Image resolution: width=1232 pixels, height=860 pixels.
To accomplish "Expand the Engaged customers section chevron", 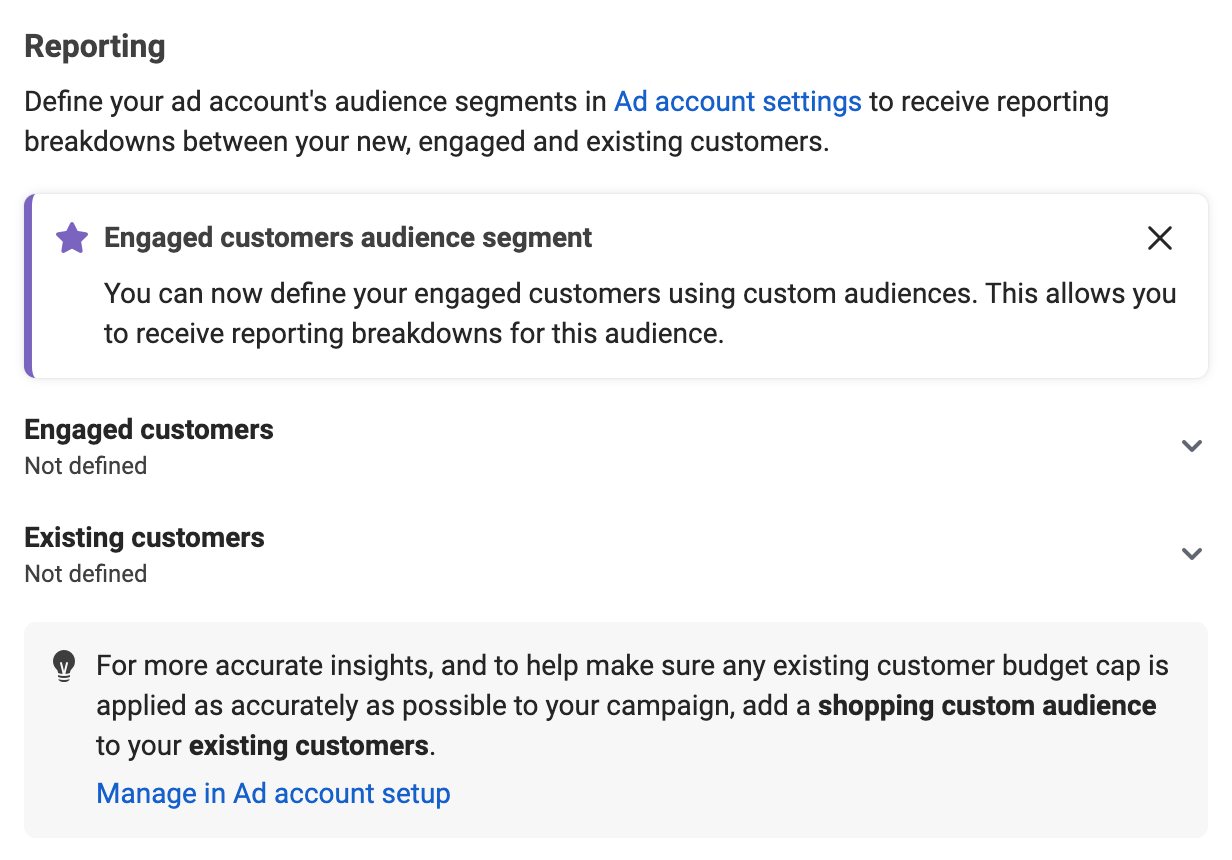I will click(1191, 446).
